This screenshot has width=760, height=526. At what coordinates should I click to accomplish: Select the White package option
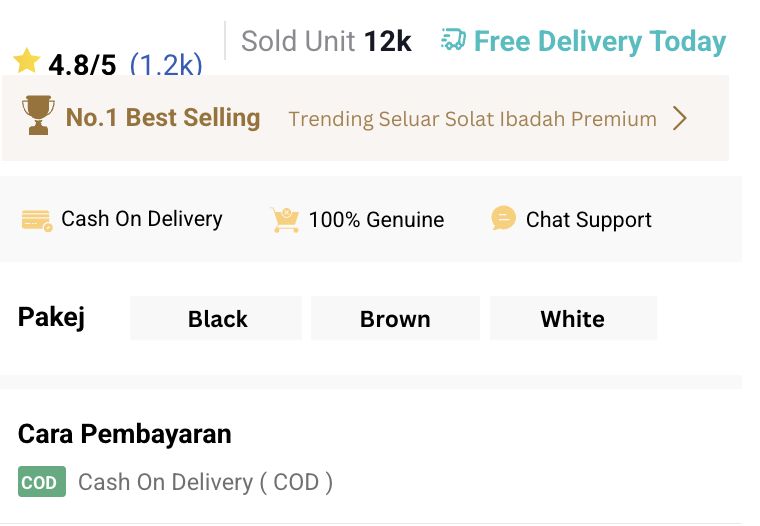(572, 319)
